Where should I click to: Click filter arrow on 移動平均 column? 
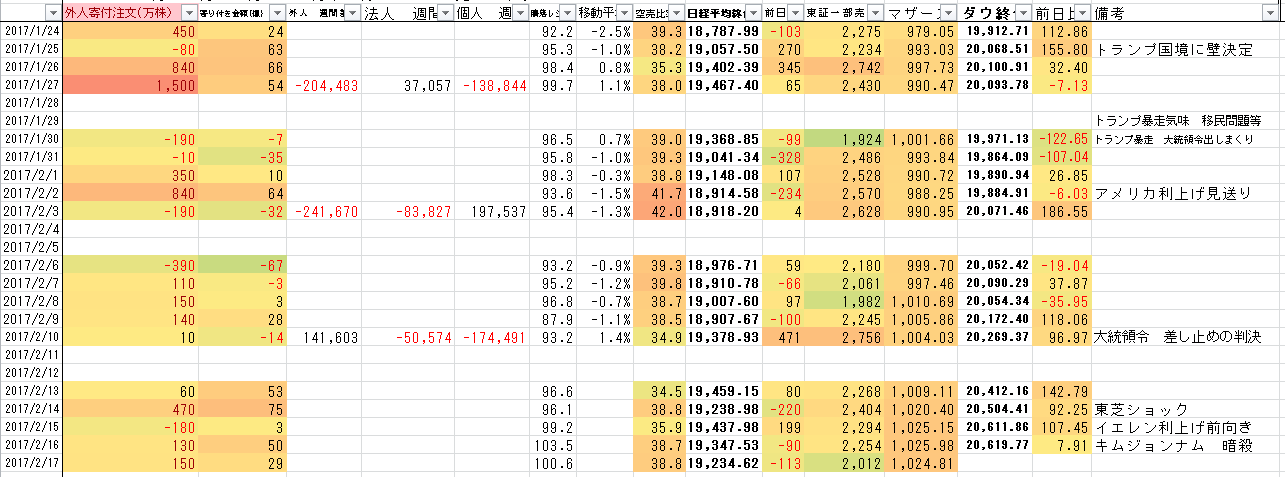[x=623, y=14]
